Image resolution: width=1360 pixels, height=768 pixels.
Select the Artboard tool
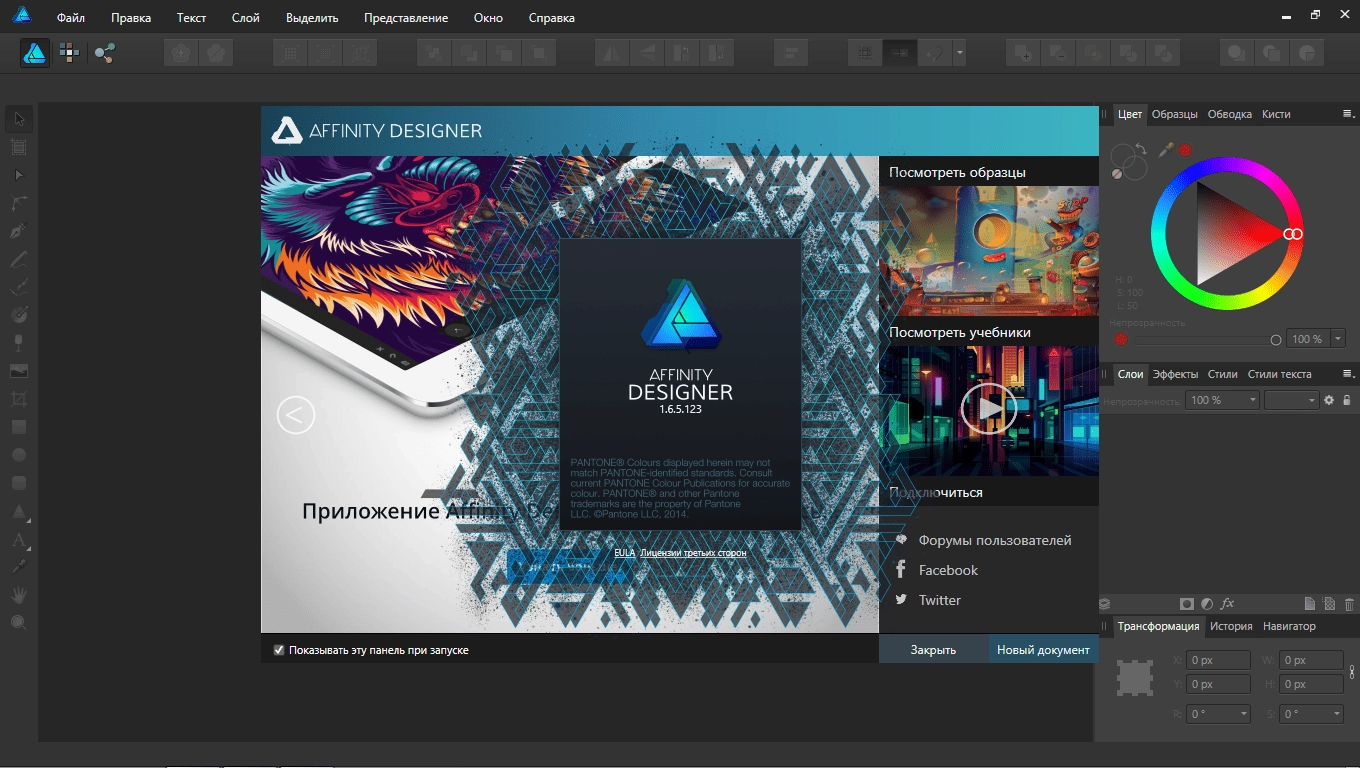(x=18, y=147)
